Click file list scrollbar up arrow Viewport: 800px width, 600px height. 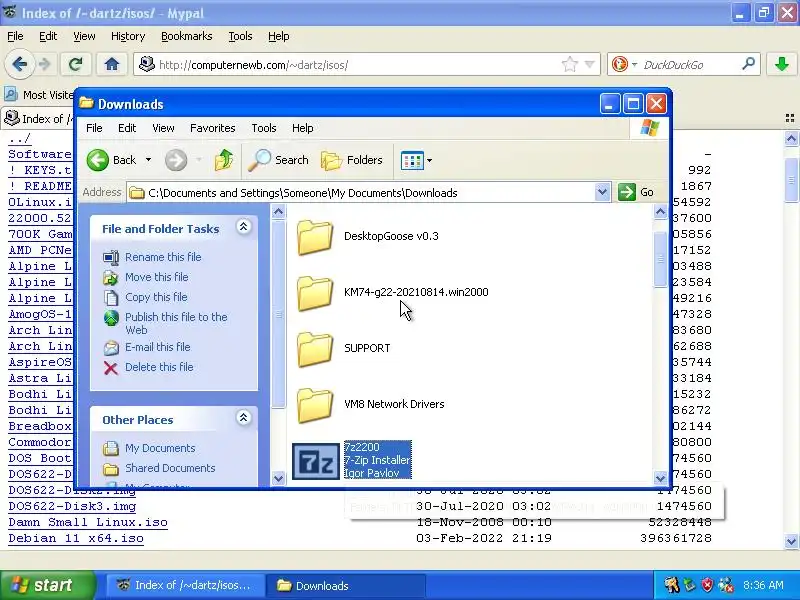pyautogui.click(x=660, y=212)
